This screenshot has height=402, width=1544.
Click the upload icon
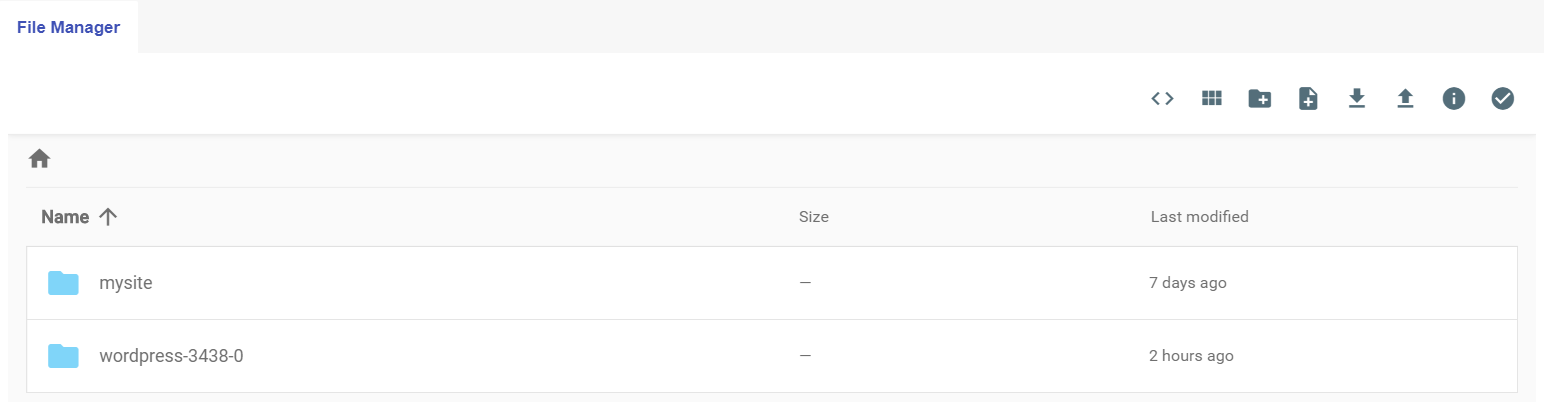click(1405, 98)
